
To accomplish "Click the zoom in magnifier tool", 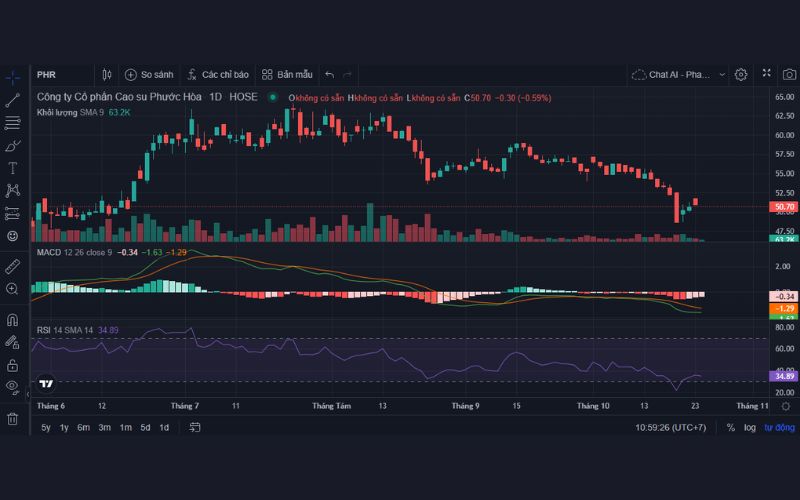I will click(x=13, y=289).
